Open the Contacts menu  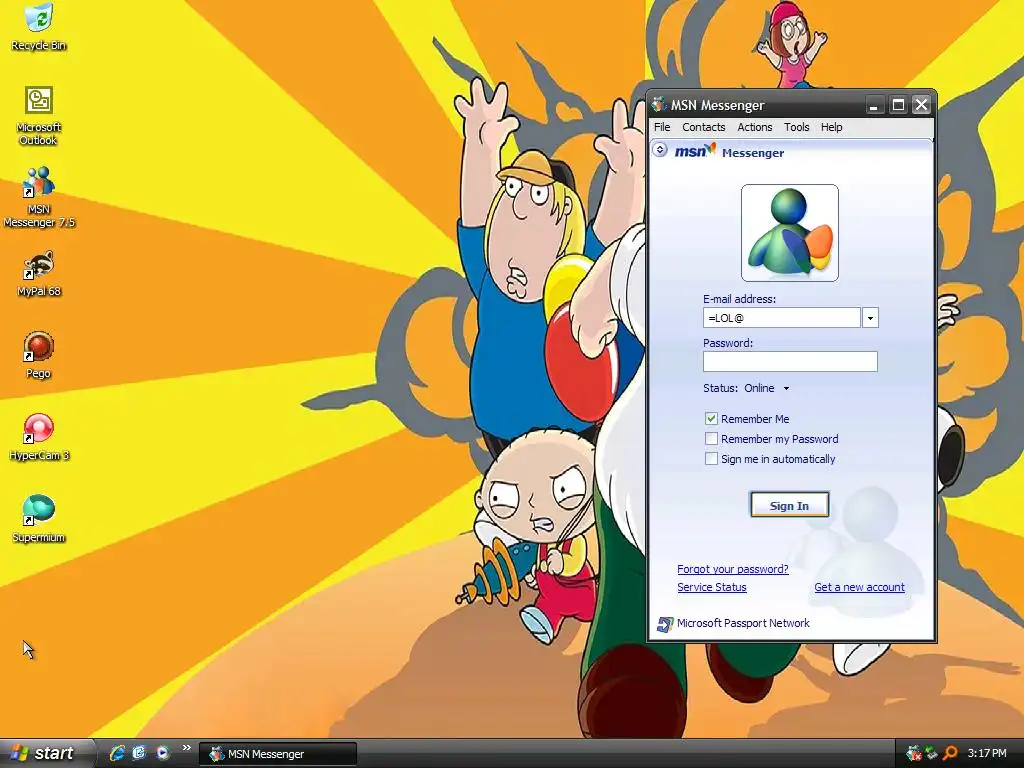(703, 127)
